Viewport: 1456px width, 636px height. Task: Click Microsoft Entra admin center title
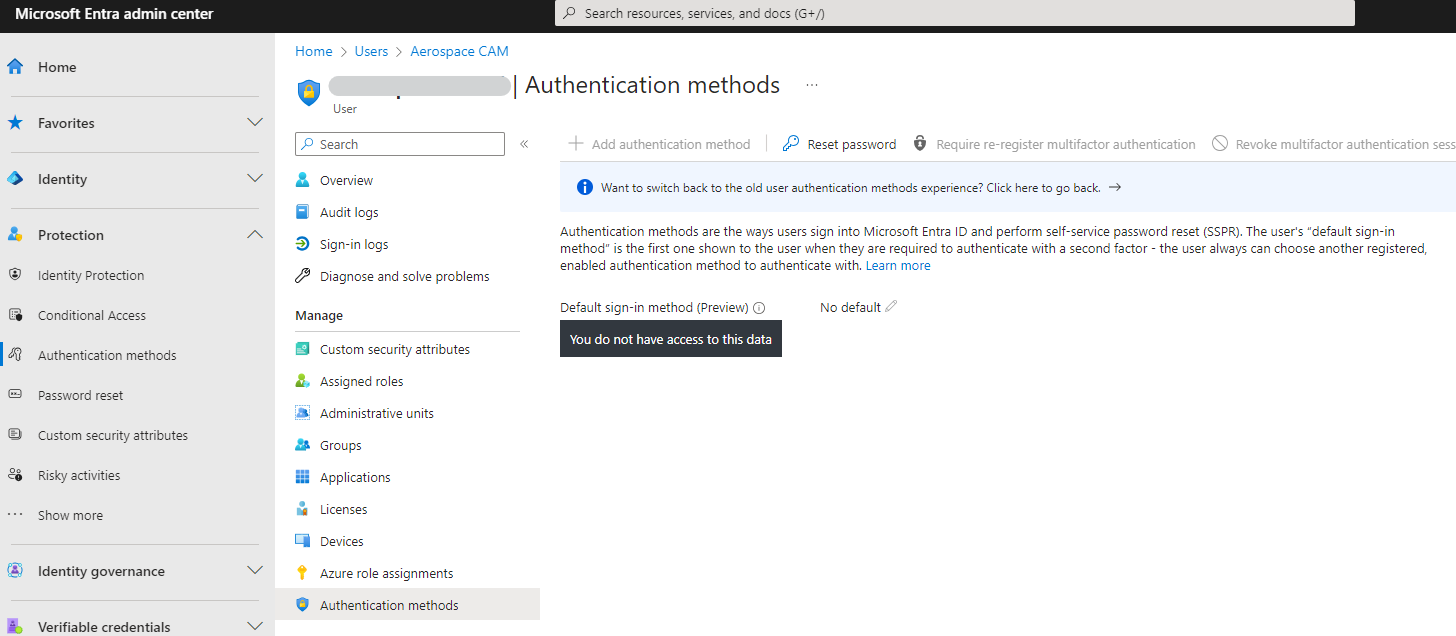114,14
